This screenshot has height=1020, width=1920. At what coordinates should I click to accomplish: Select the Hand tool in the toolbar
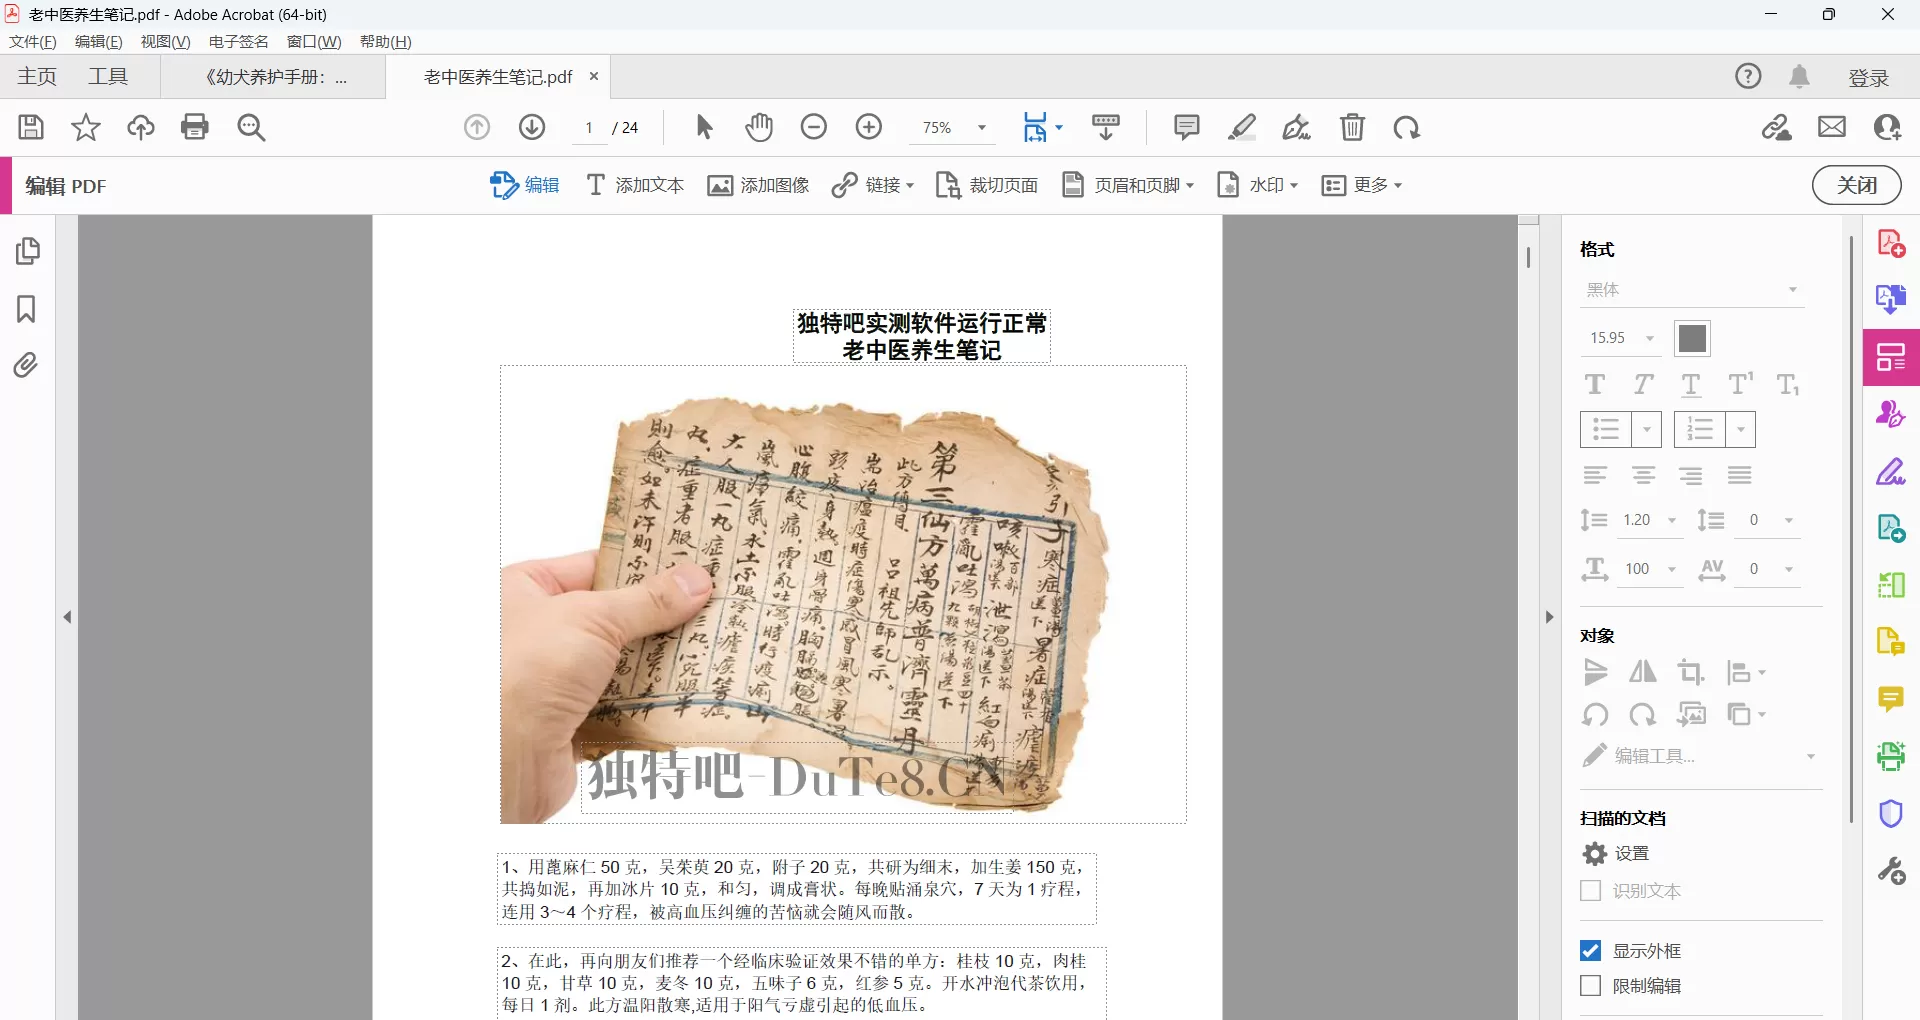[759, 127]
